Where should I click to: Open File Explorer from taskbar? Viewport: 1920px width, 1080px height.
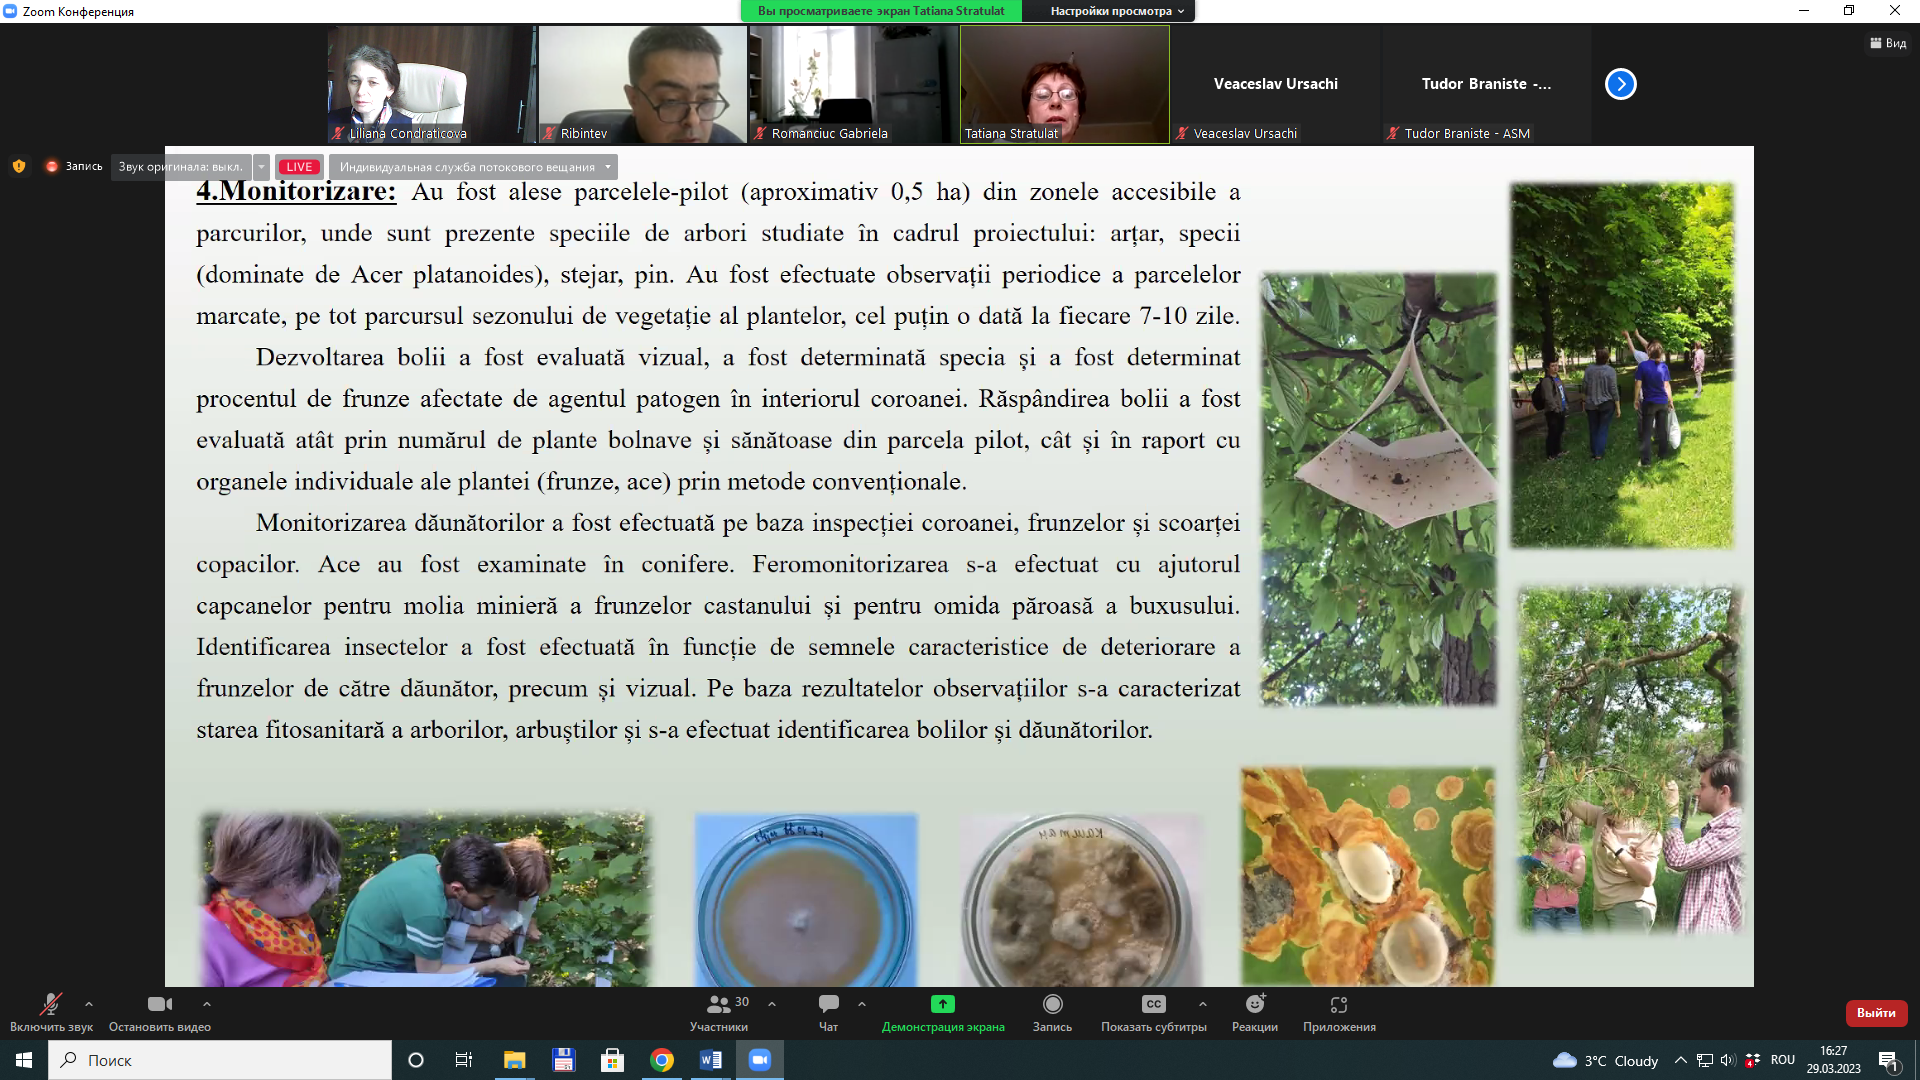coord(514,1060)
